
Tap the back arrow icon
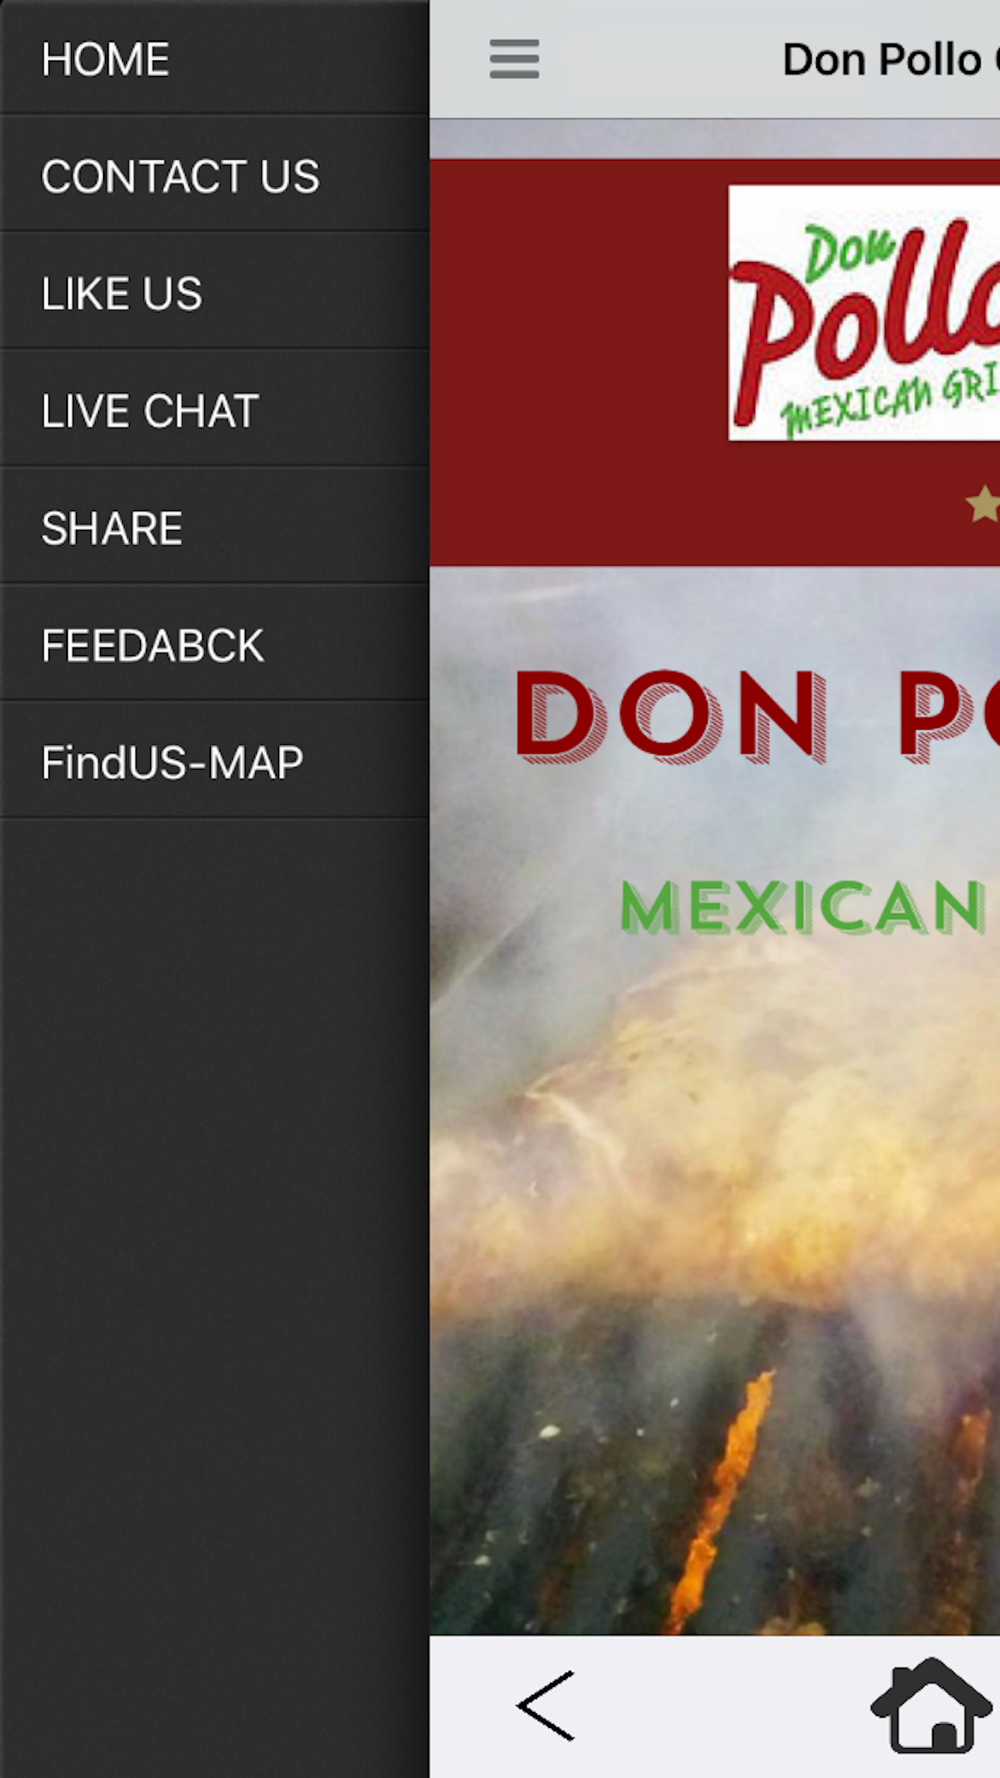click(x=546, y=1705)
